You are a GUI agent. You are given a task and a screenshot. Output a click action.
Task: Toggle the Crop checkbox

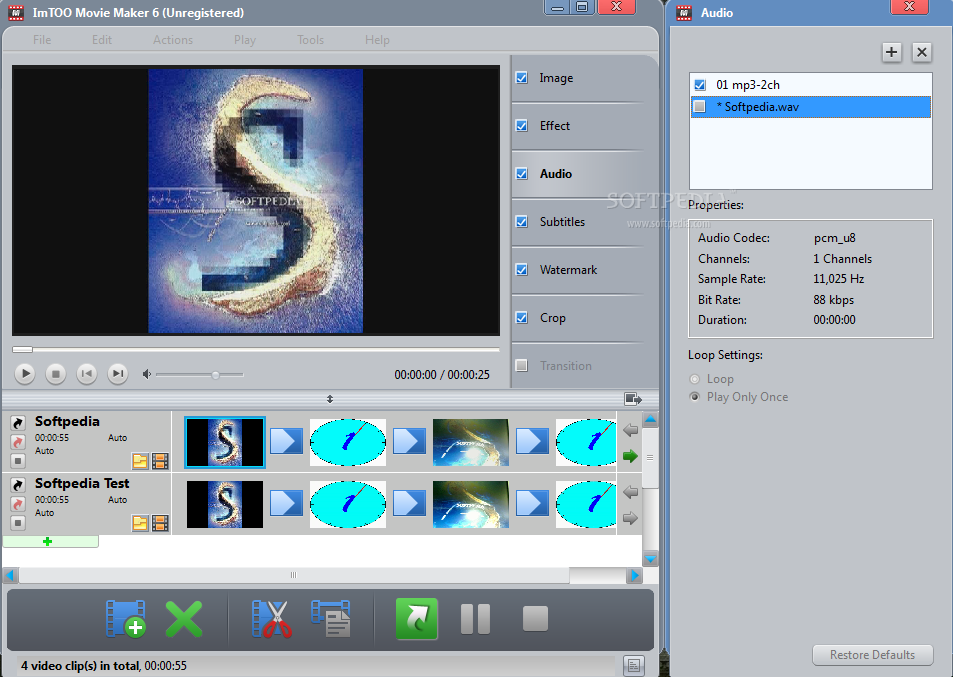(x=521, y=318)
